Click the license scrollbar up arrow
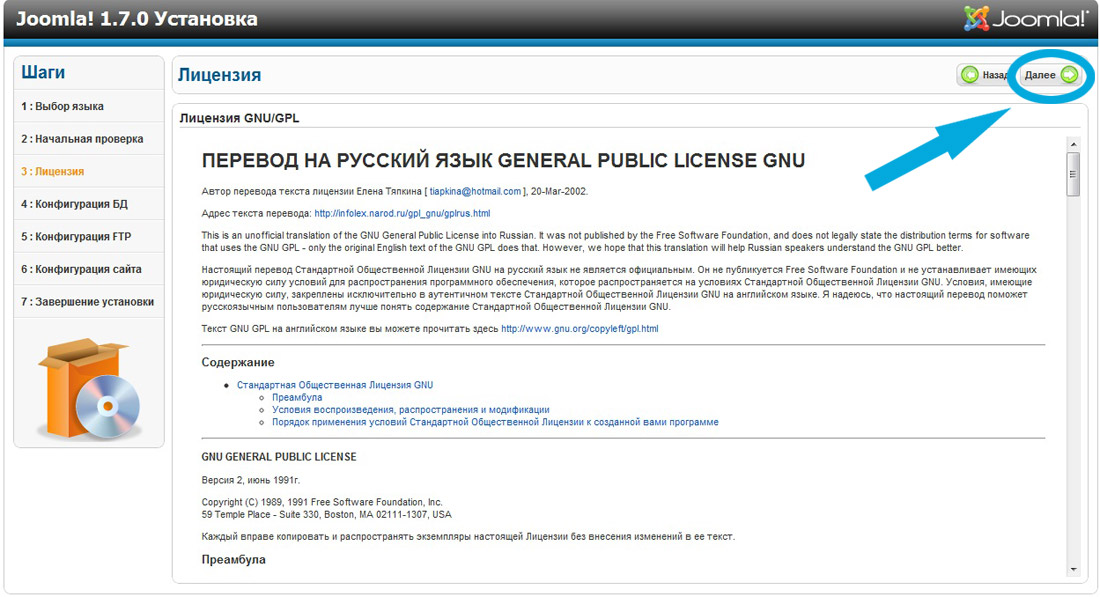1100x597 pixels. (1073, 144)
